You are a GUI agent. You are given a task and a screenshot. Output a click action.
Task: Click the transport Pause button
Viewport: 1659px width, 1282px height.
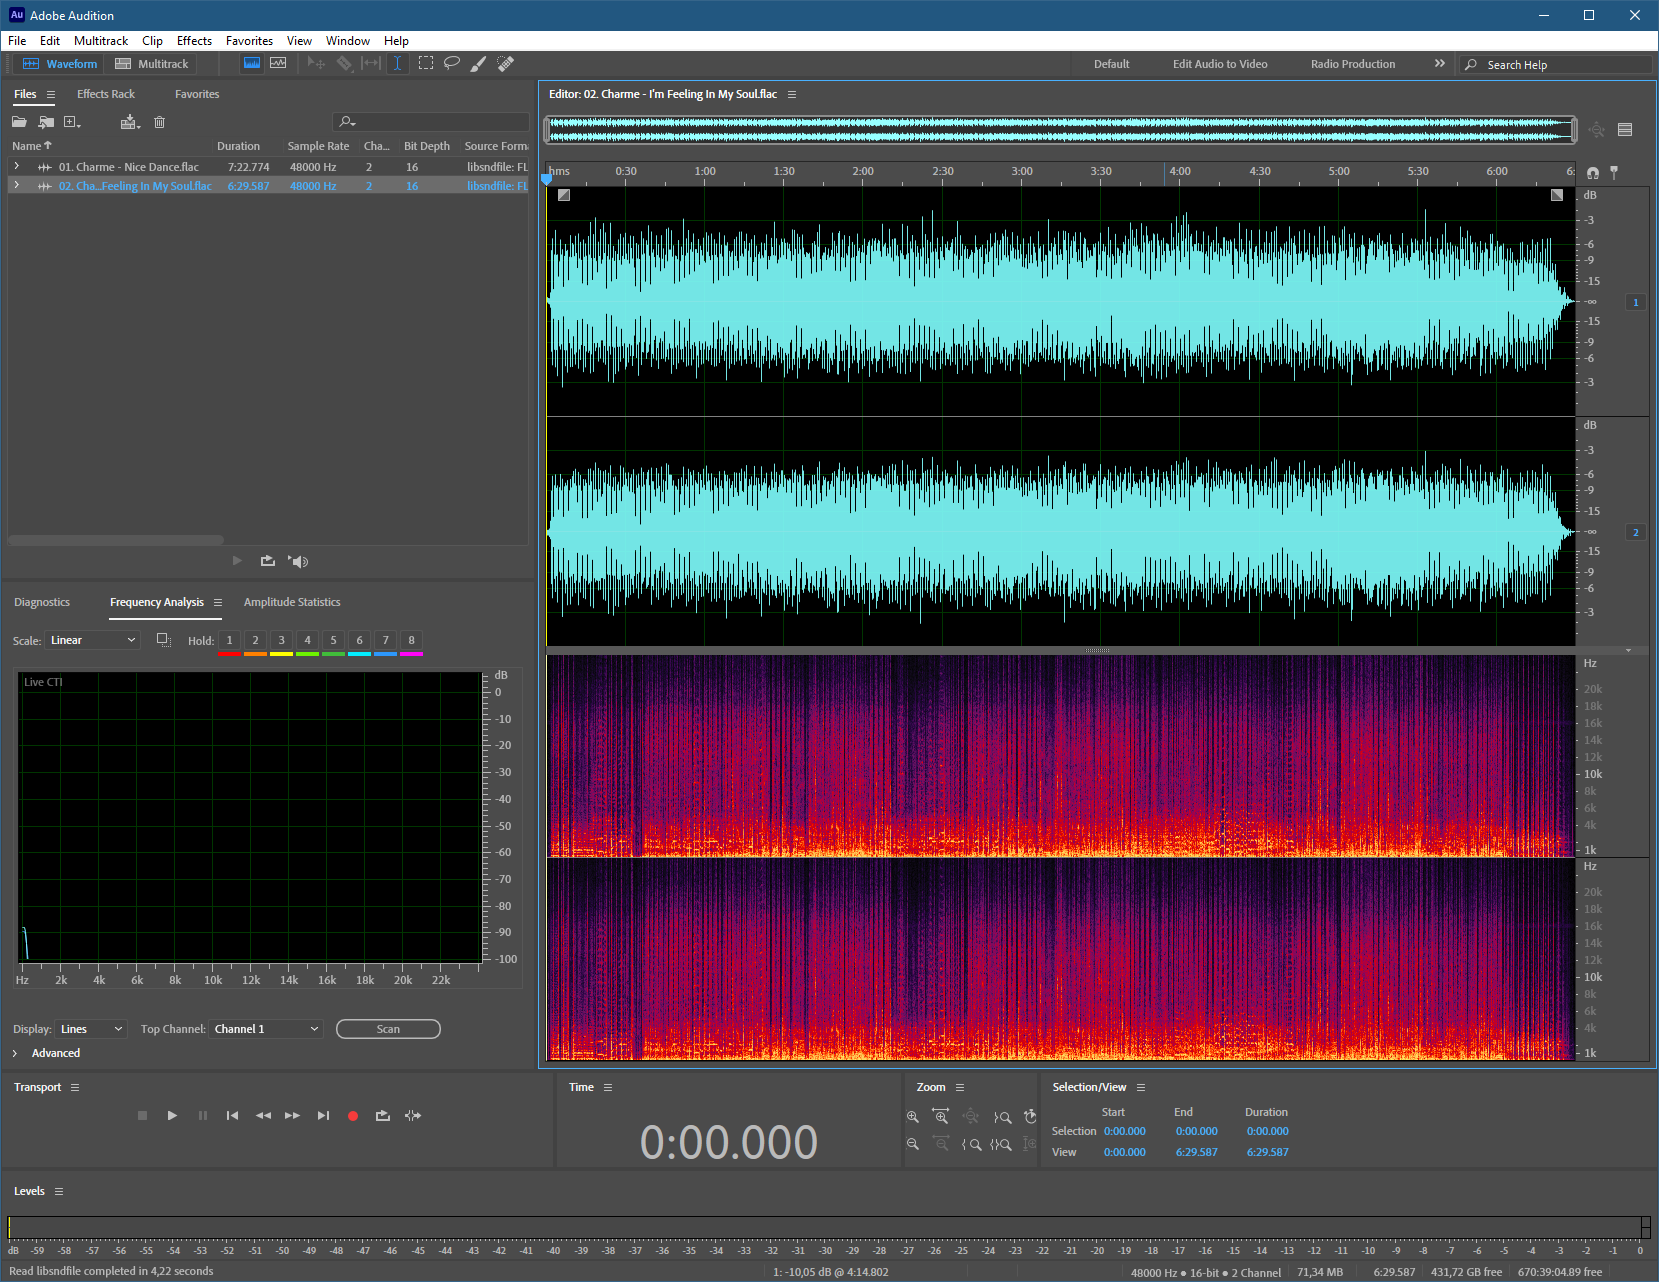tap(203, 1115)
